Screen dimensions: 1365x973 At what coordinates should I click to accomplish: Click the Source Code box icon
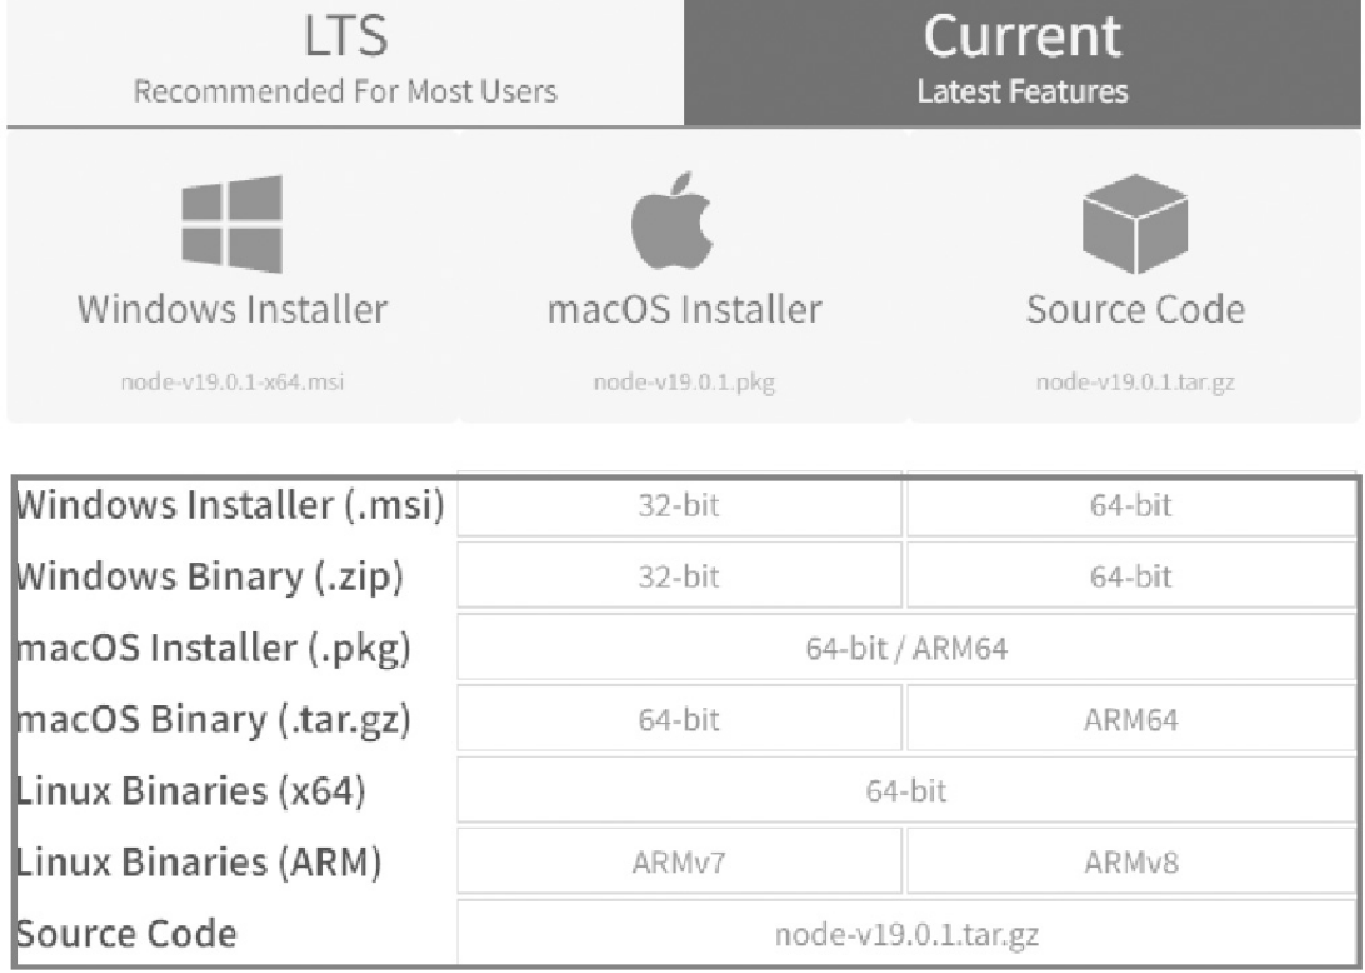[x=1135, y=224]
